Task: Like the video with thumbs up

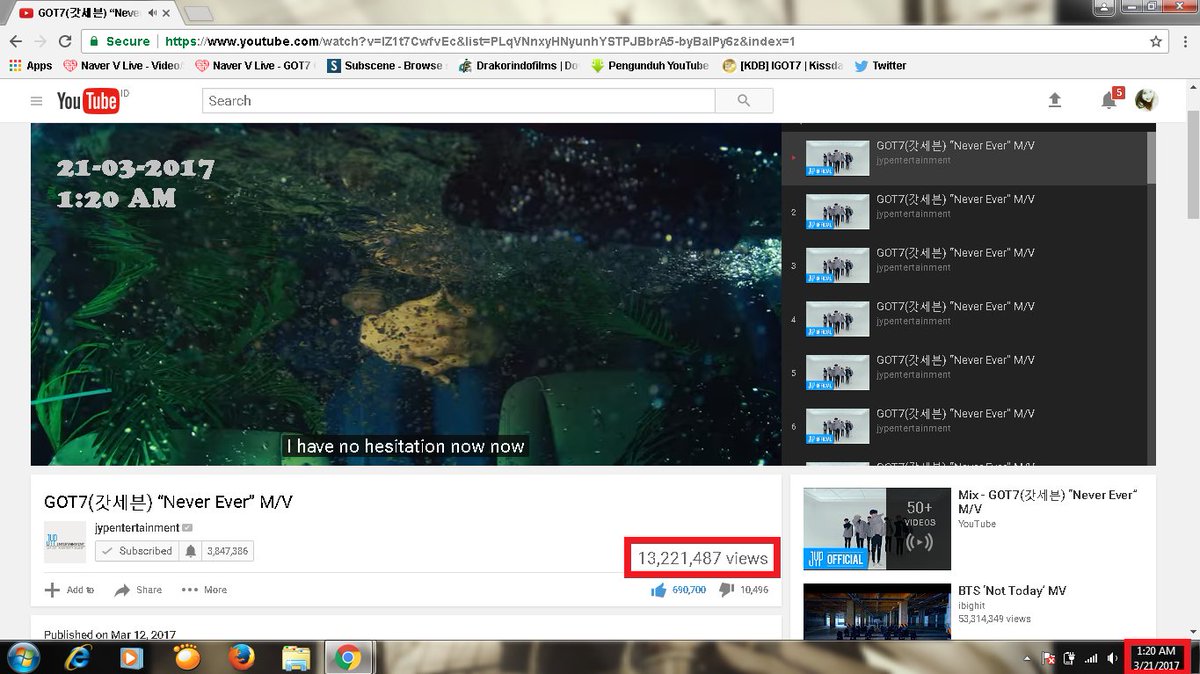Action: [x=659, y=590]
